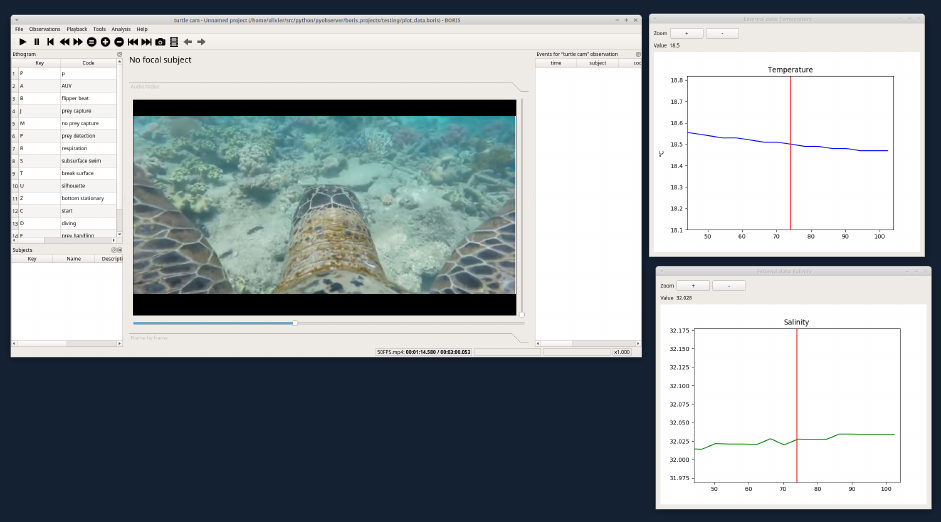Take a snapshot with the camera icon
The width and height of the screenshot is (941, 522).
click(160, 42)
